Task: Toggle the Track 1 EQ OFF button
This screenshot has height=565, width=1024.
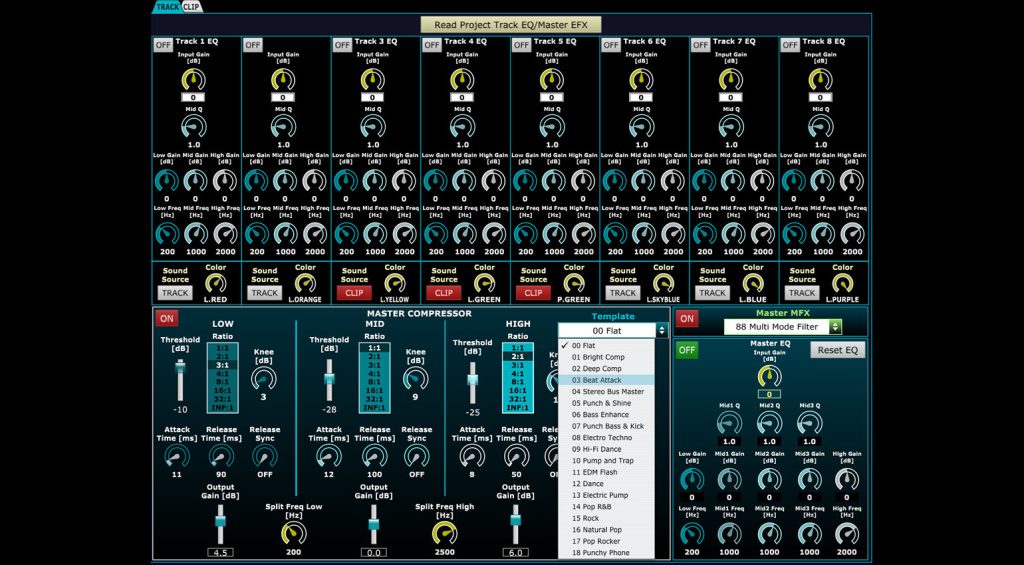Action: [163, 45]
